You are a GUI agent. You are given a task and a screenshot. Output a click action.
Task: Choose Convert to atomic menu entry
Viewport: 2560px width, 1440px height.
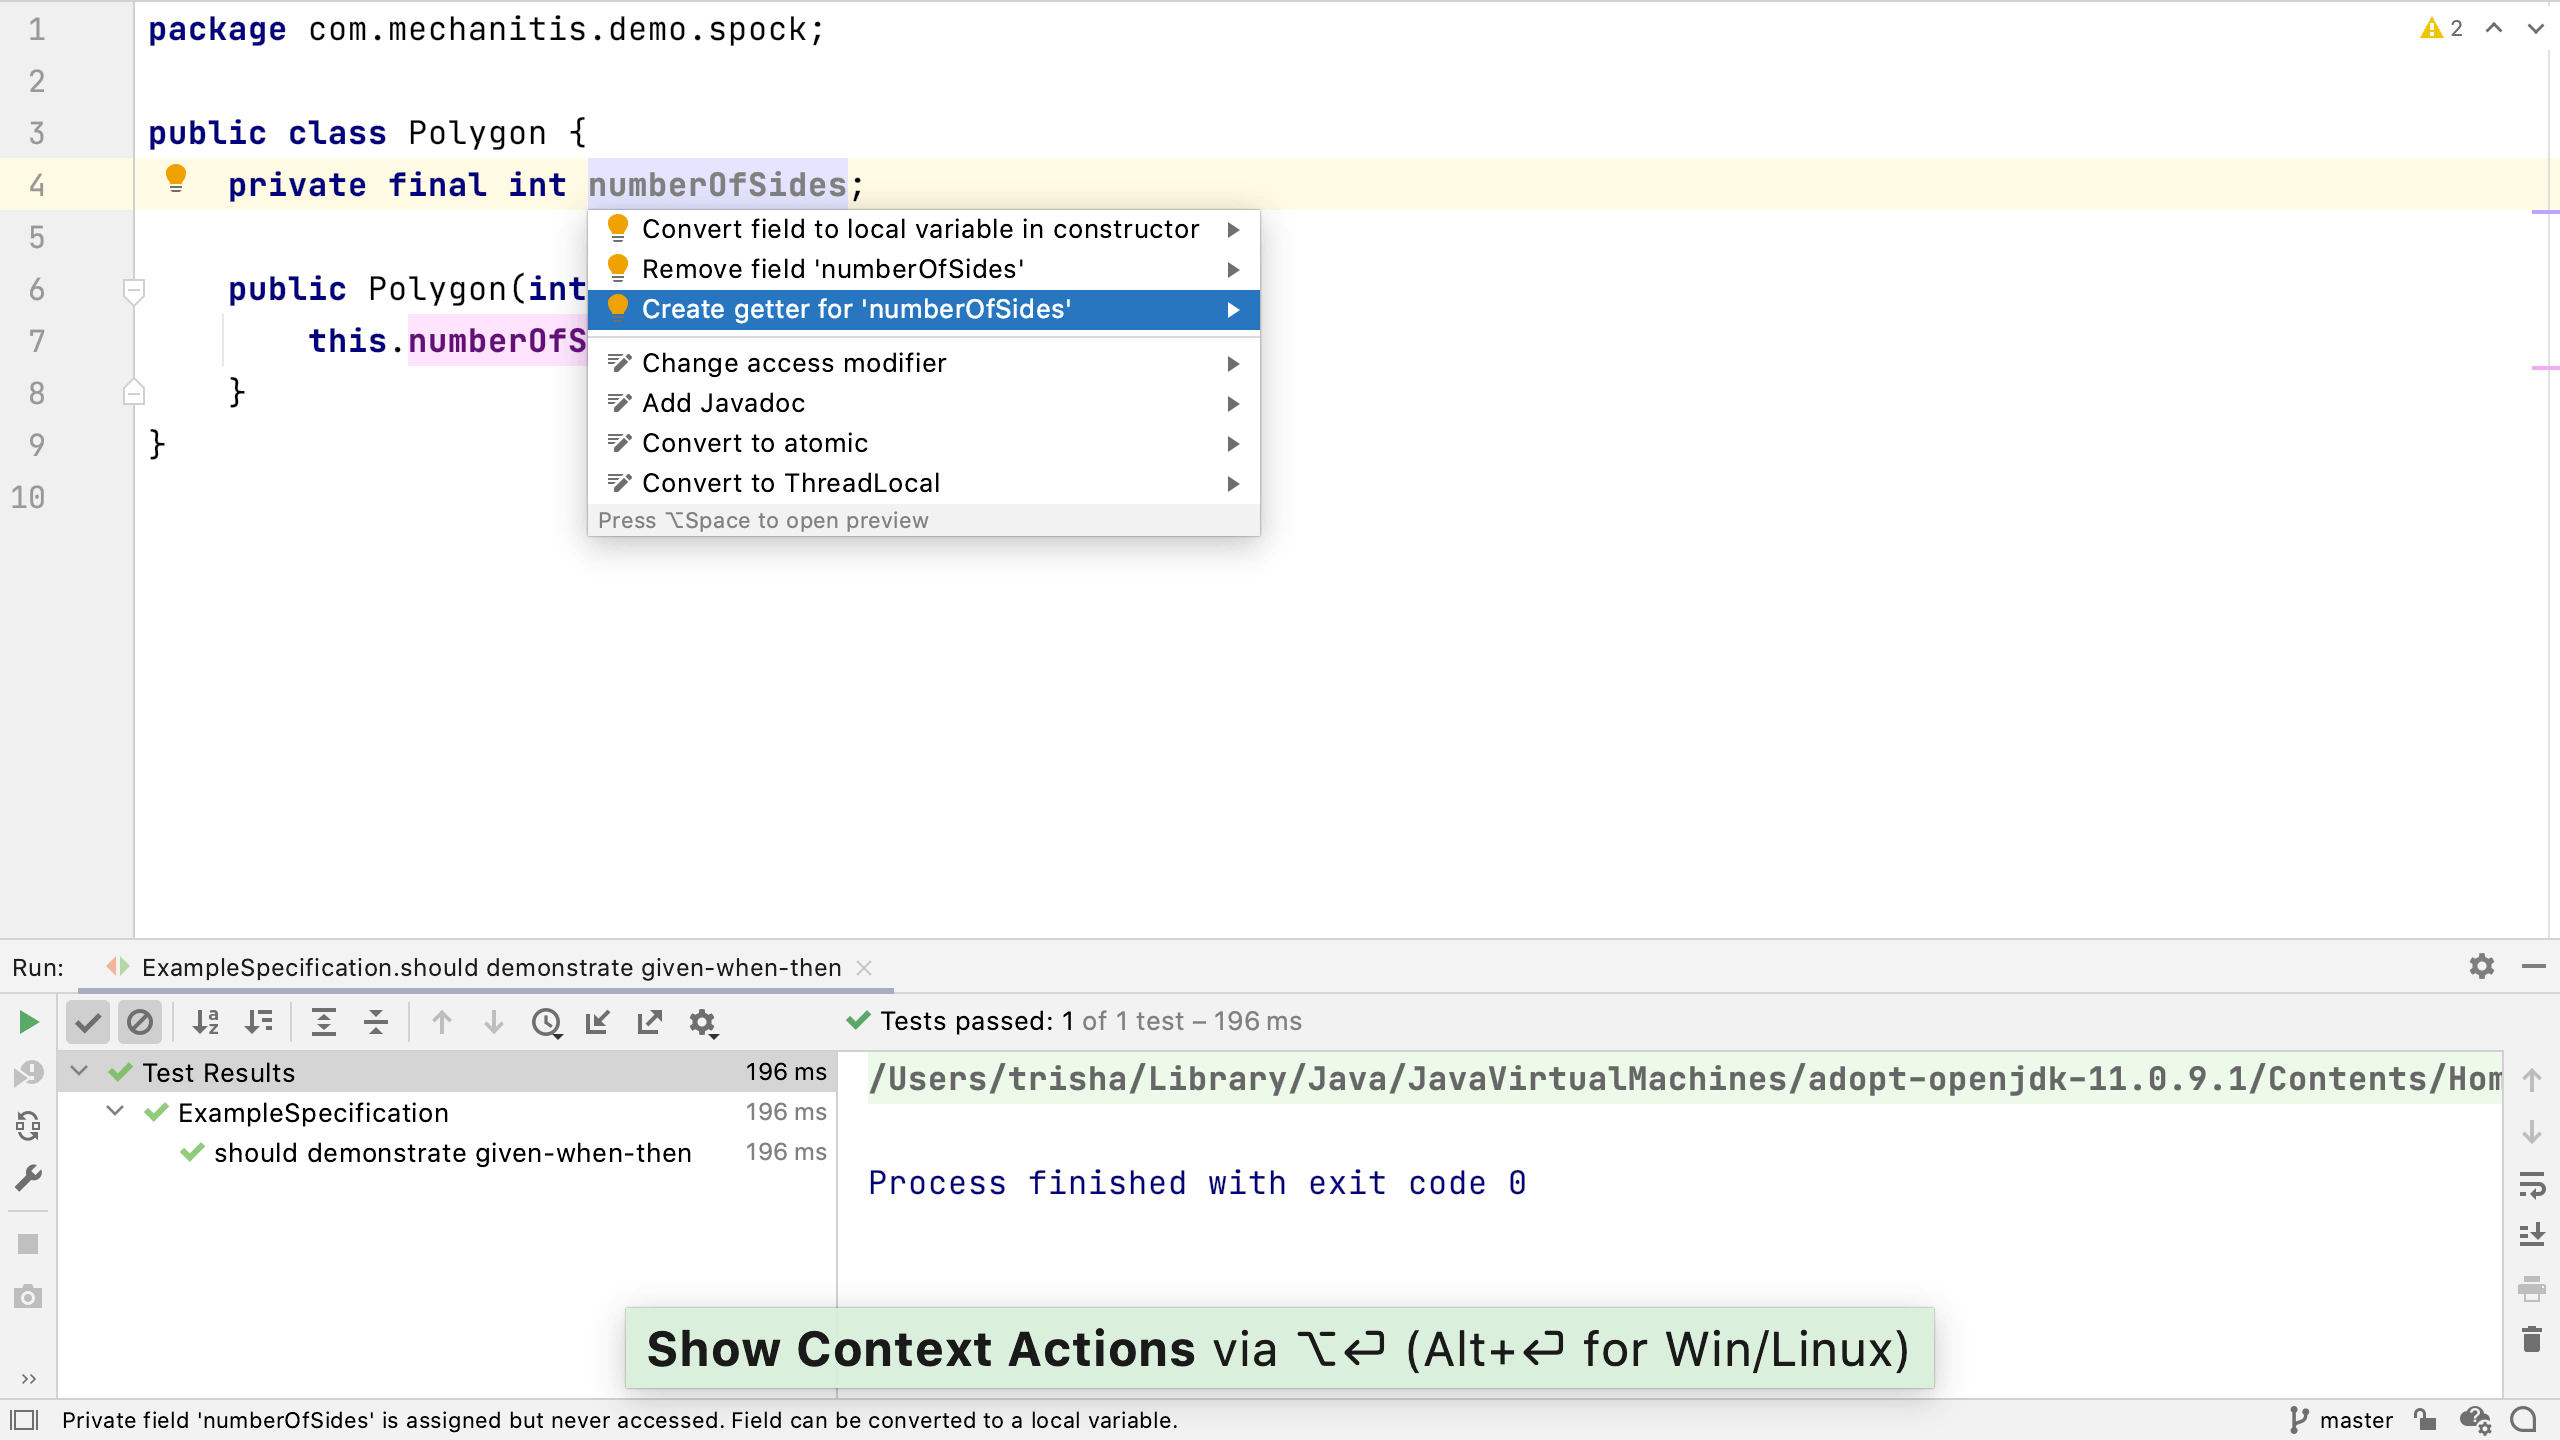pos(754,443)
